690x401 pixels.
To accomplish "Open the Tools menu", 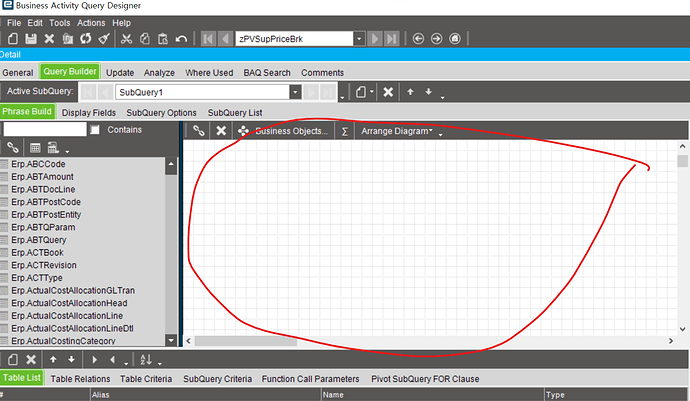I will tap(59, 23).
